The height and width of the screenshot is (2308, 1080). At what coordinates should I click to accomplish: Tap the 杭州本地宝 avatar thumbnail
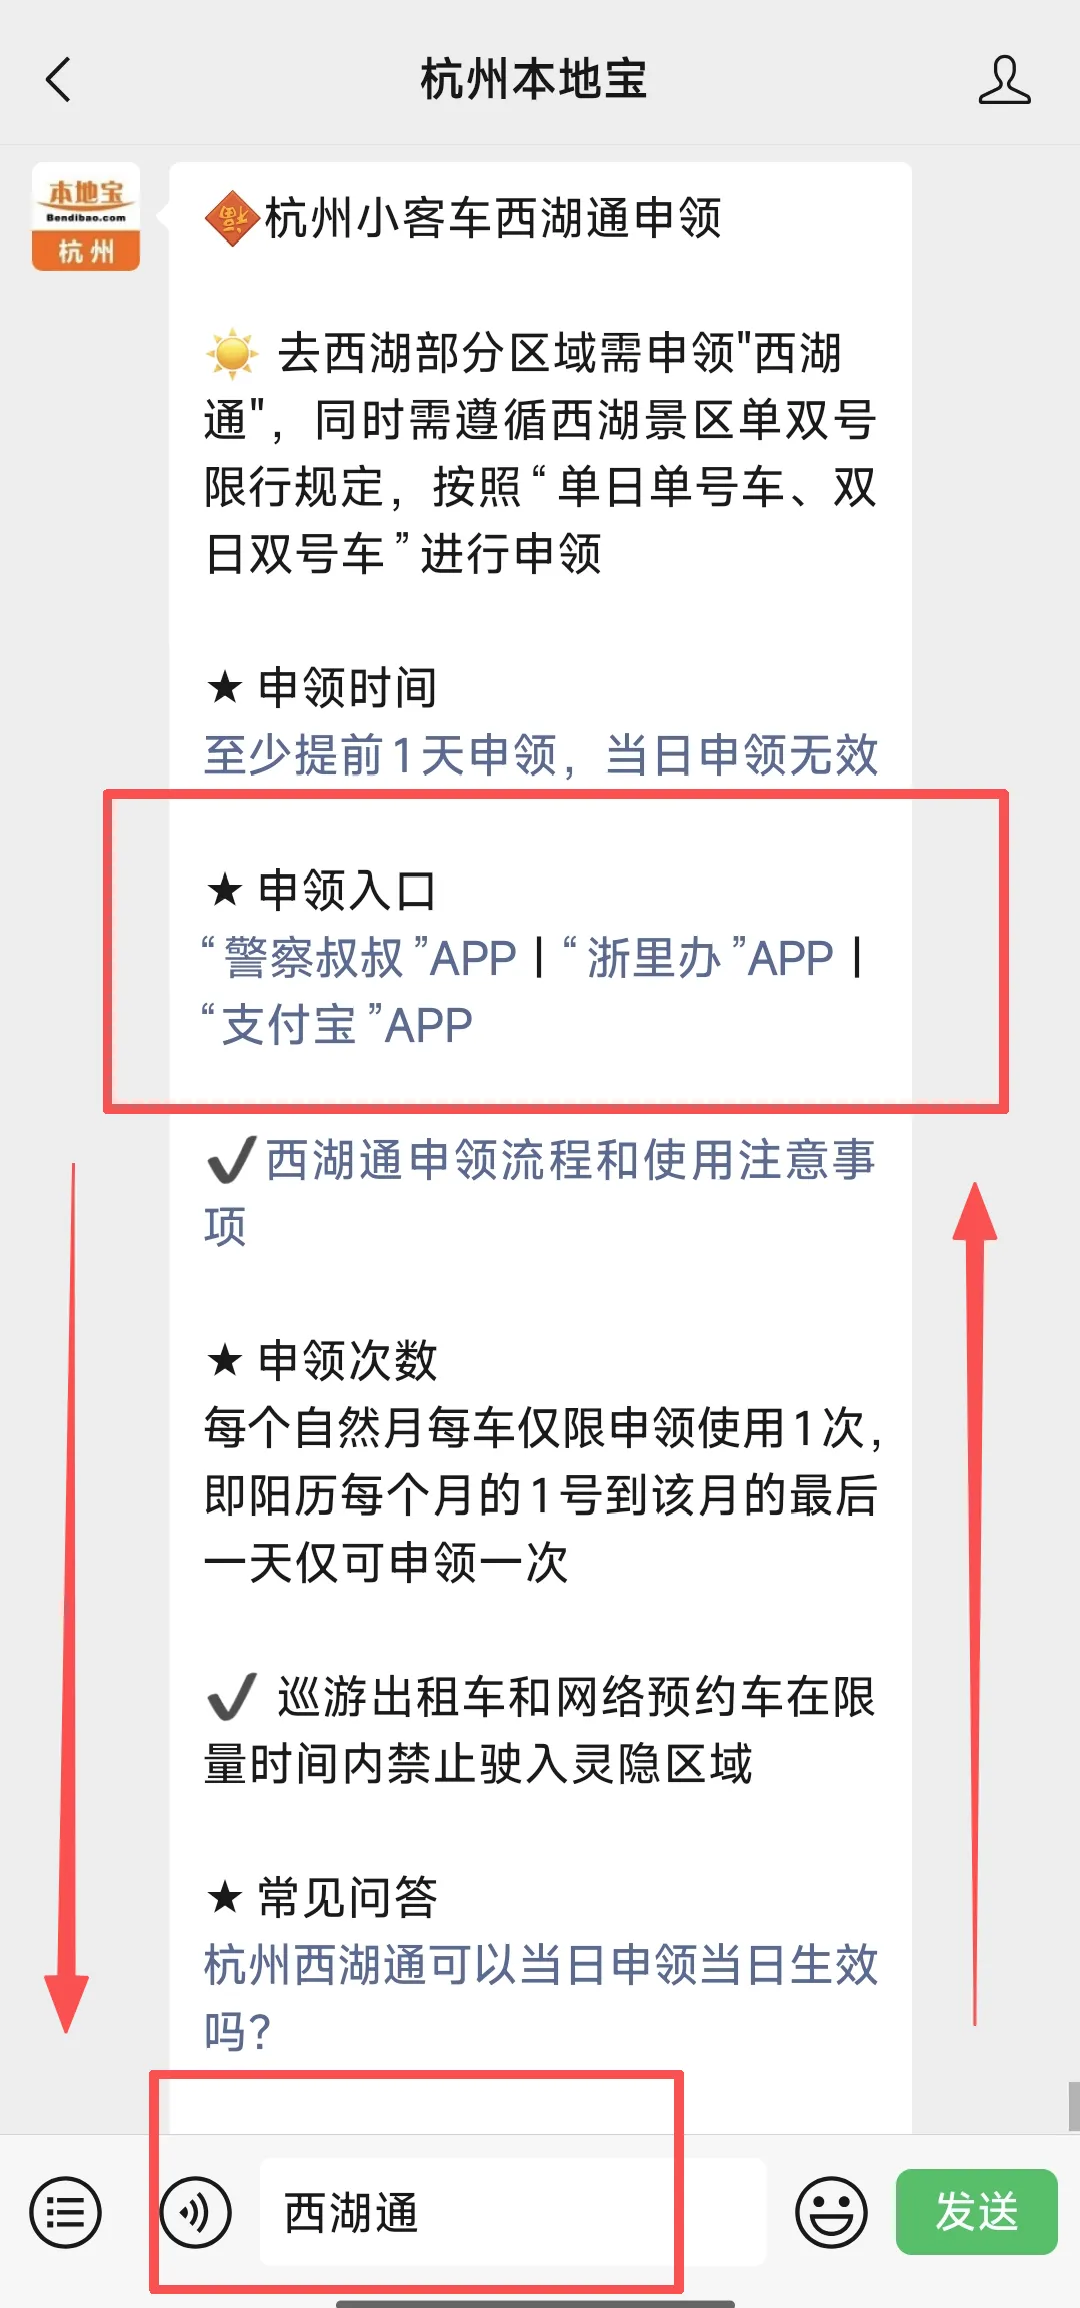pos(86,216)
